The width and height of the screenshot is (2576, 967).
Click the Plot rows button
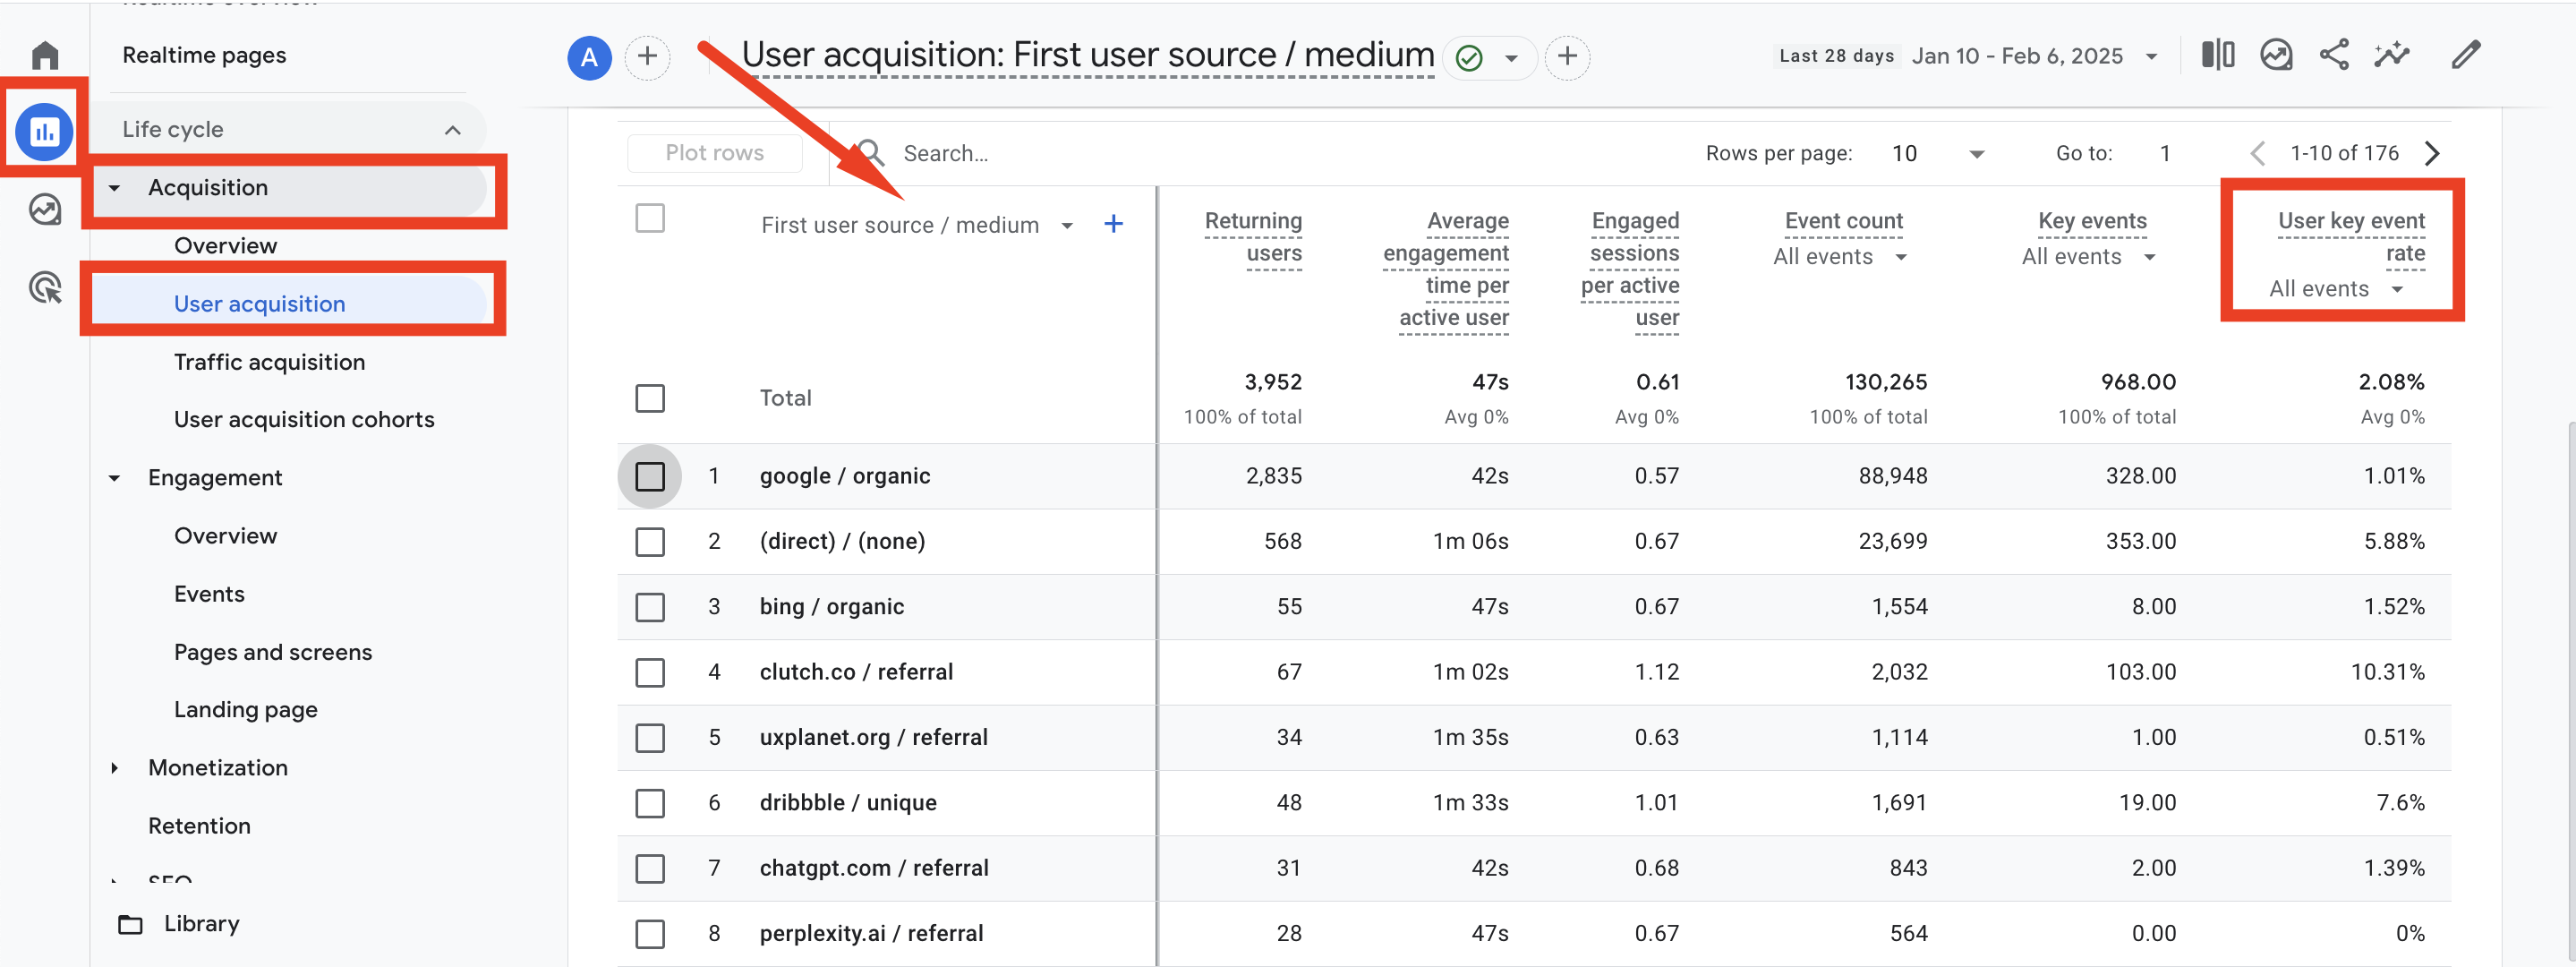point(714,153)
